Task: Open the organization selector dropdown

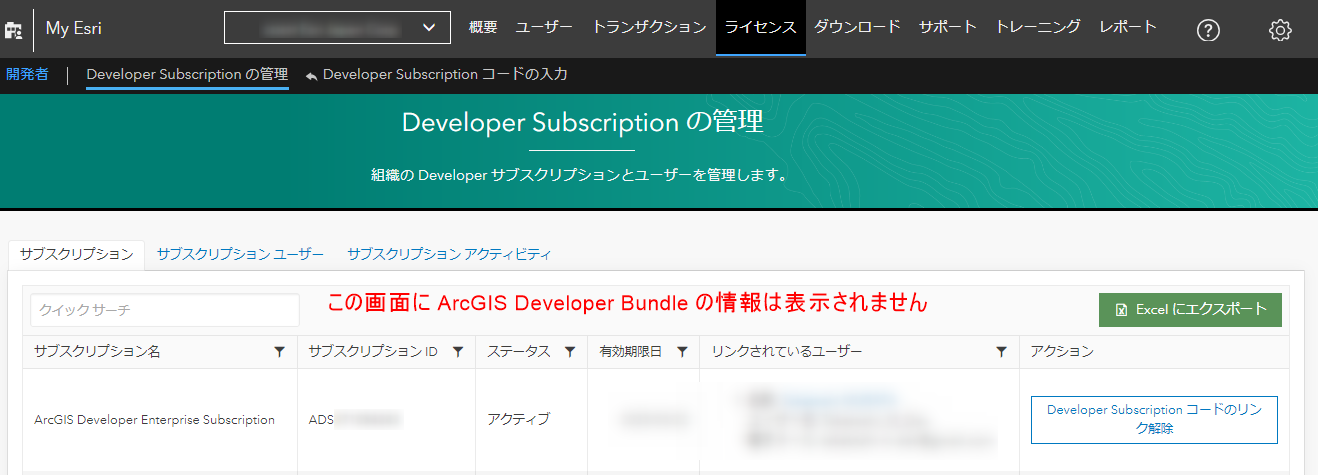Action: tap(337, 28)
